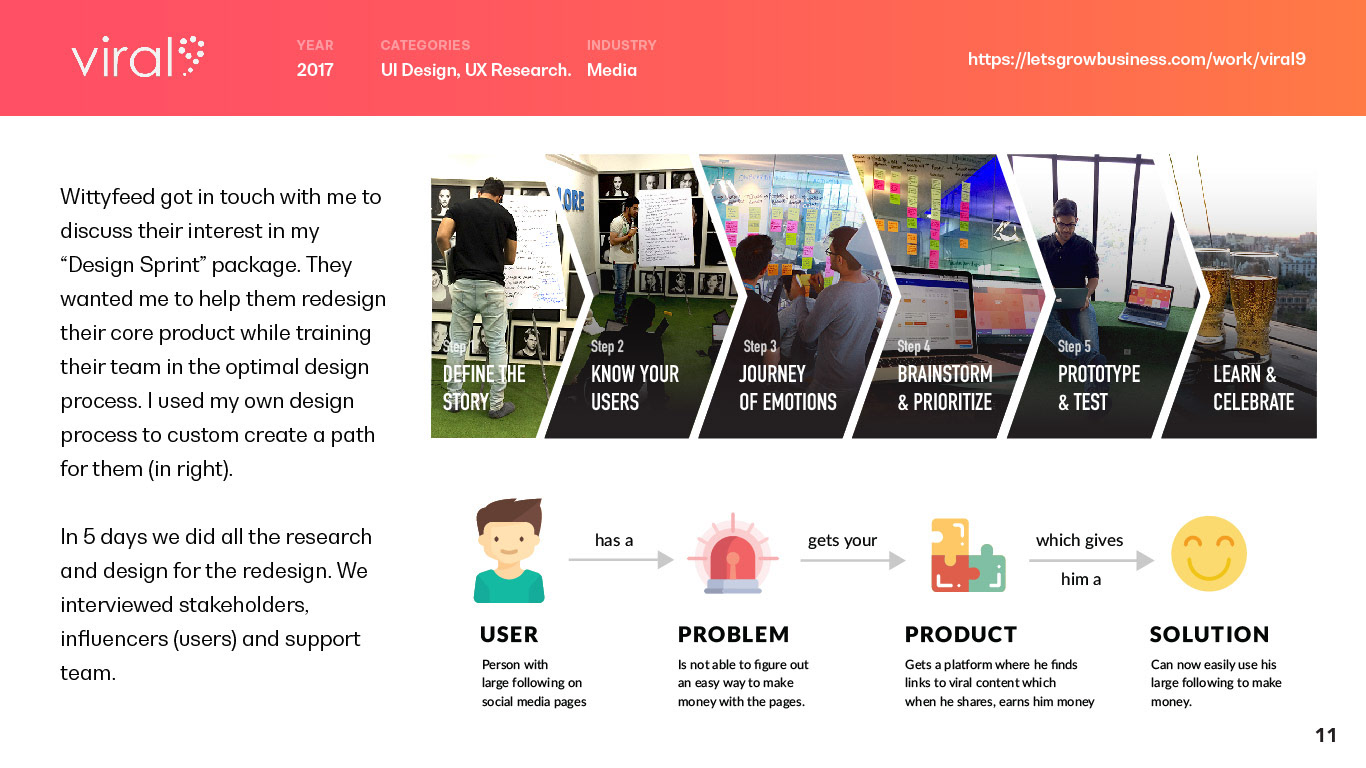This screenshot has height=768, width=1366.
Task: Open the letsgrowbusiness.com/work/viral9 link
Action: click(x=1137, y=59)
